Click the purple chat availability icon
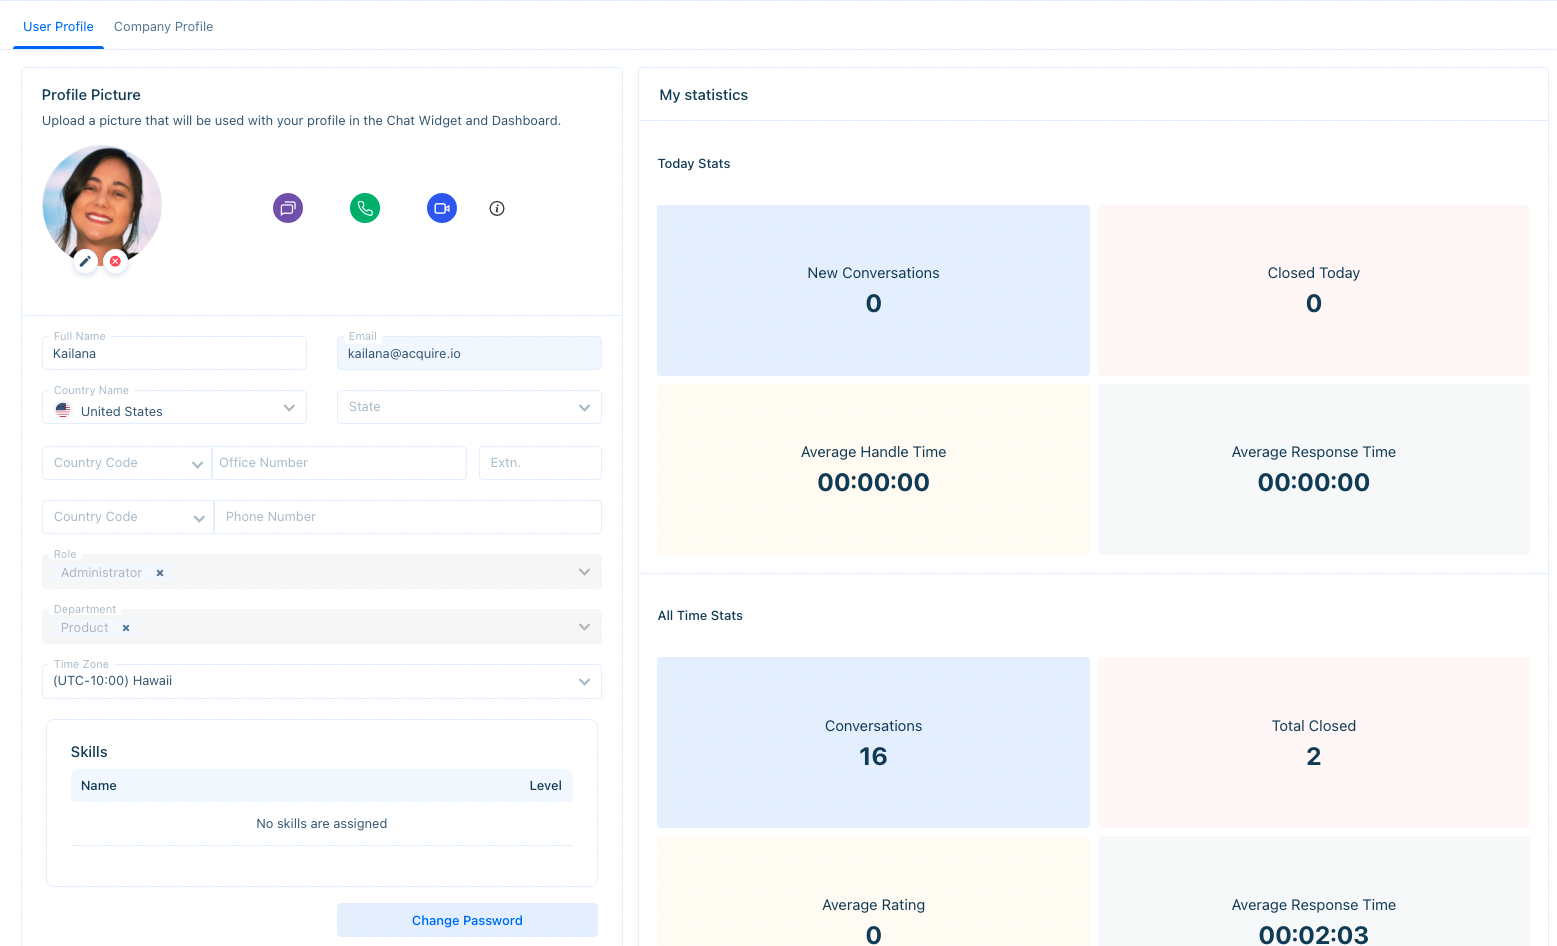Viewport: 1557px width, 946px height. (288, 208)
